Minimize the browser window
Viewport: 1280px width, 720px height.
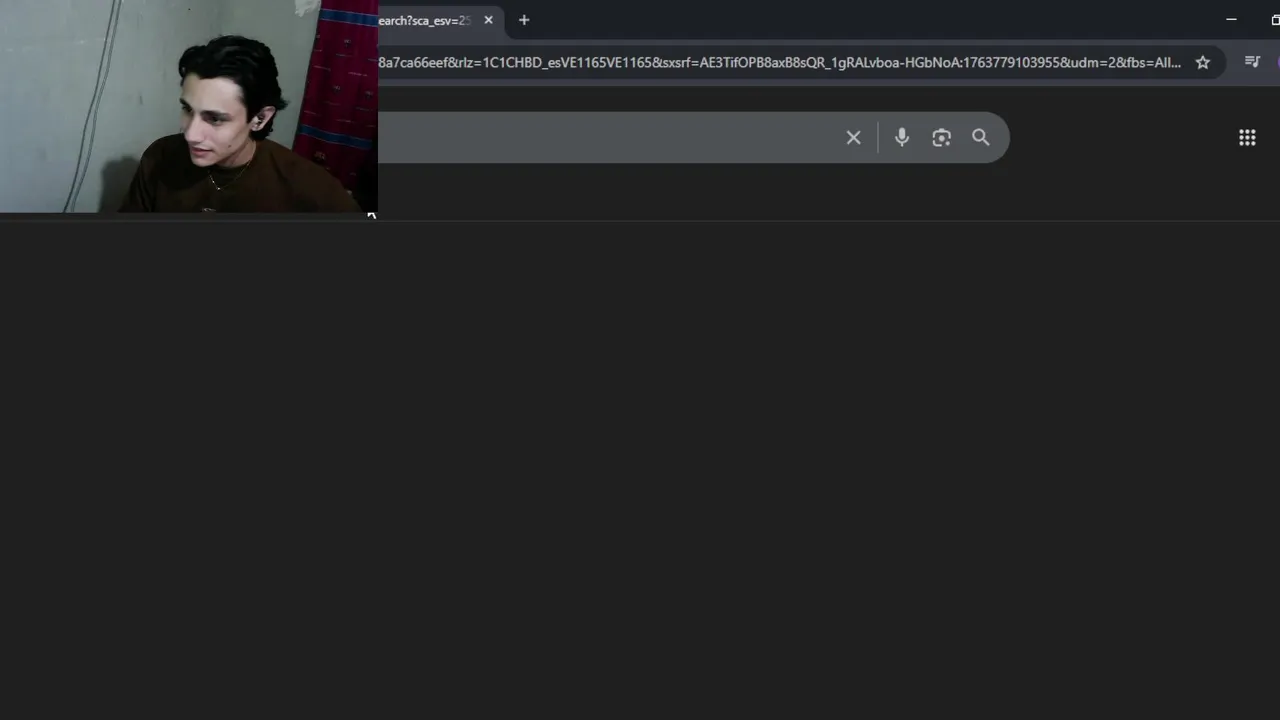(1231, 20)
